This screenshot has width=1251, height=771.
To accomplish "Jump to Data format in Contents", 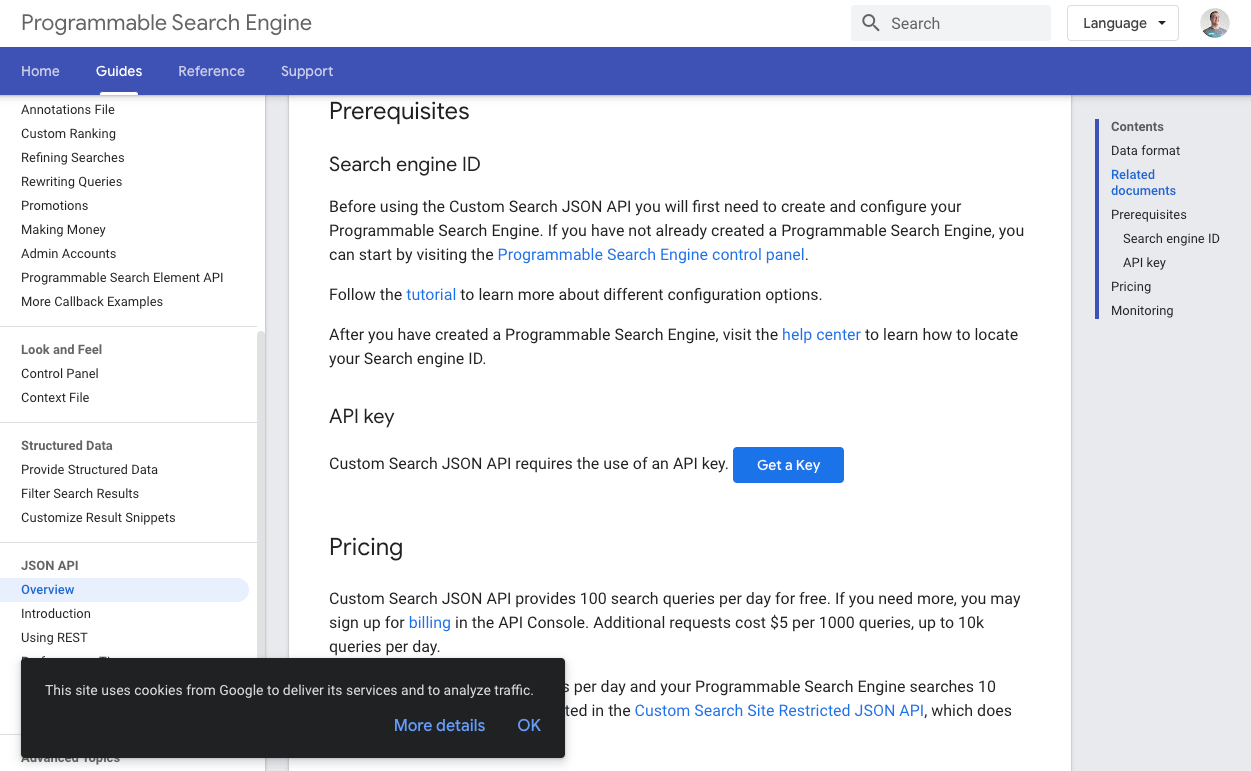I will (1145, 150).
